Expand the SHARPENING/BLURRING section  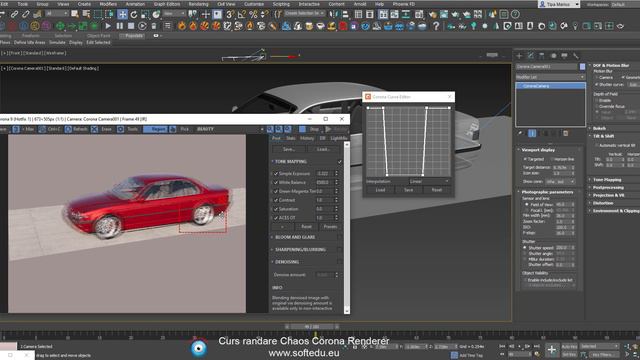point(272,249)
